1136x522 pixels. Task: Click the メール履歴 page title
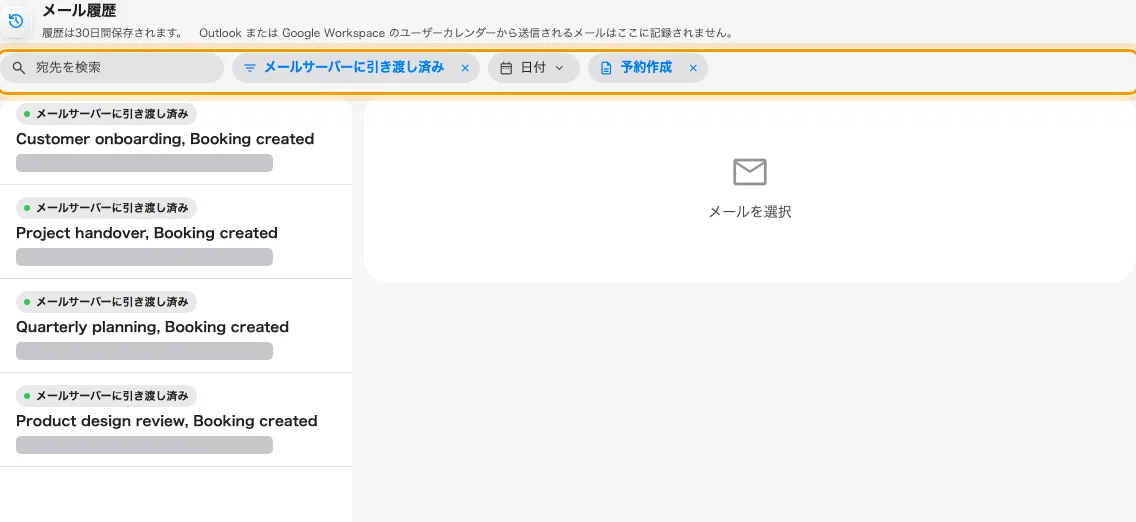pos(80,11)
